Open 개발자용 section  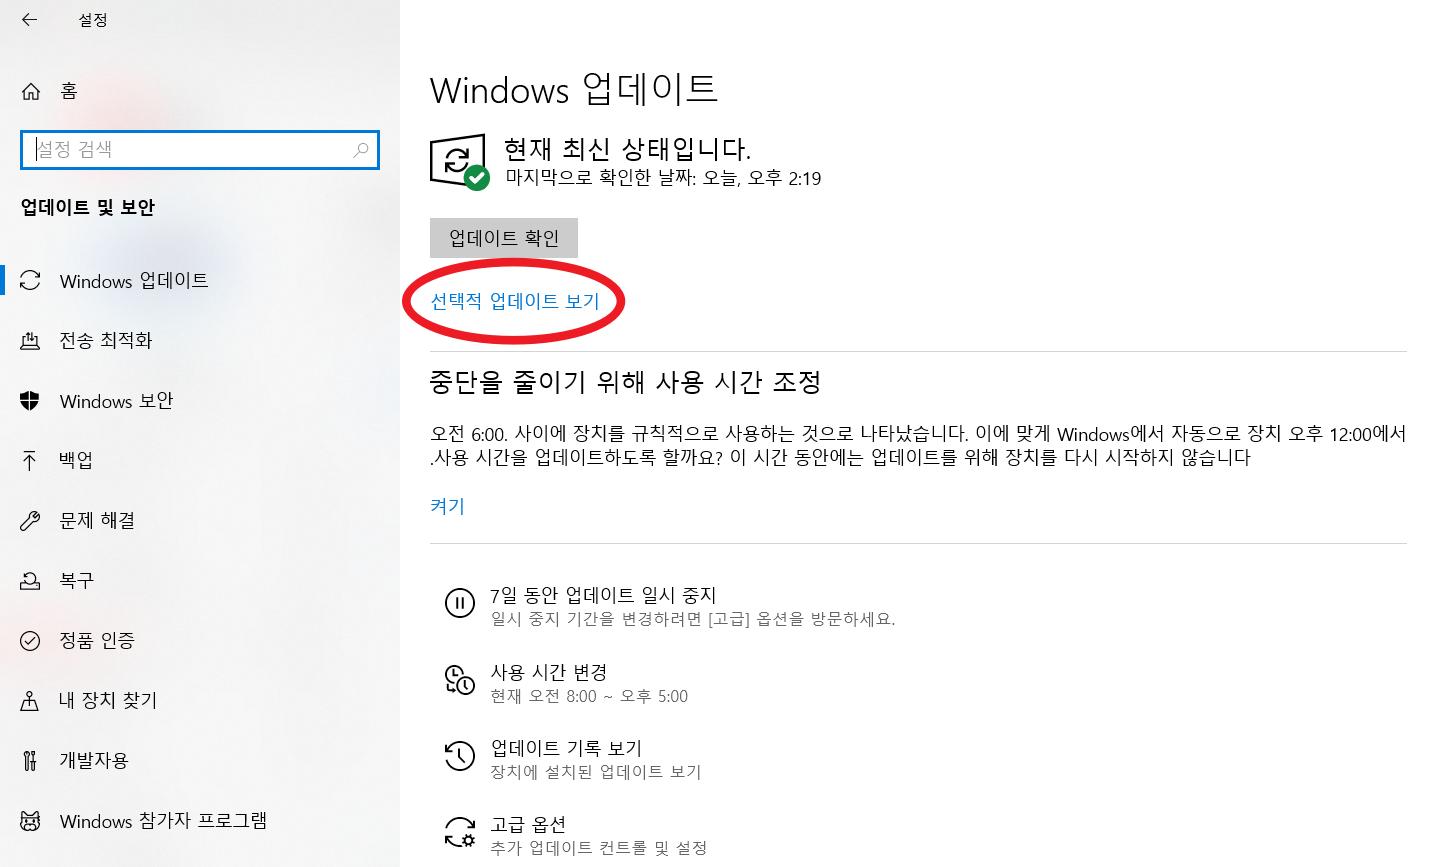click(94, 761)
